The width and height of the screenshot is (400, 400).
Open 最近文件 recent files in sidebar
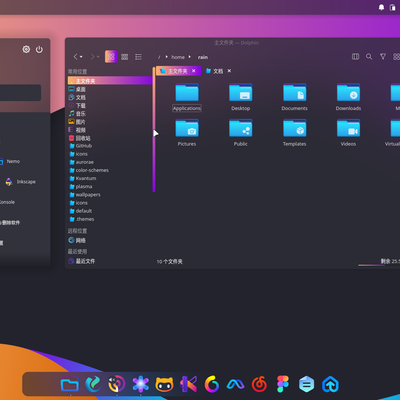[x=110, y=261]
